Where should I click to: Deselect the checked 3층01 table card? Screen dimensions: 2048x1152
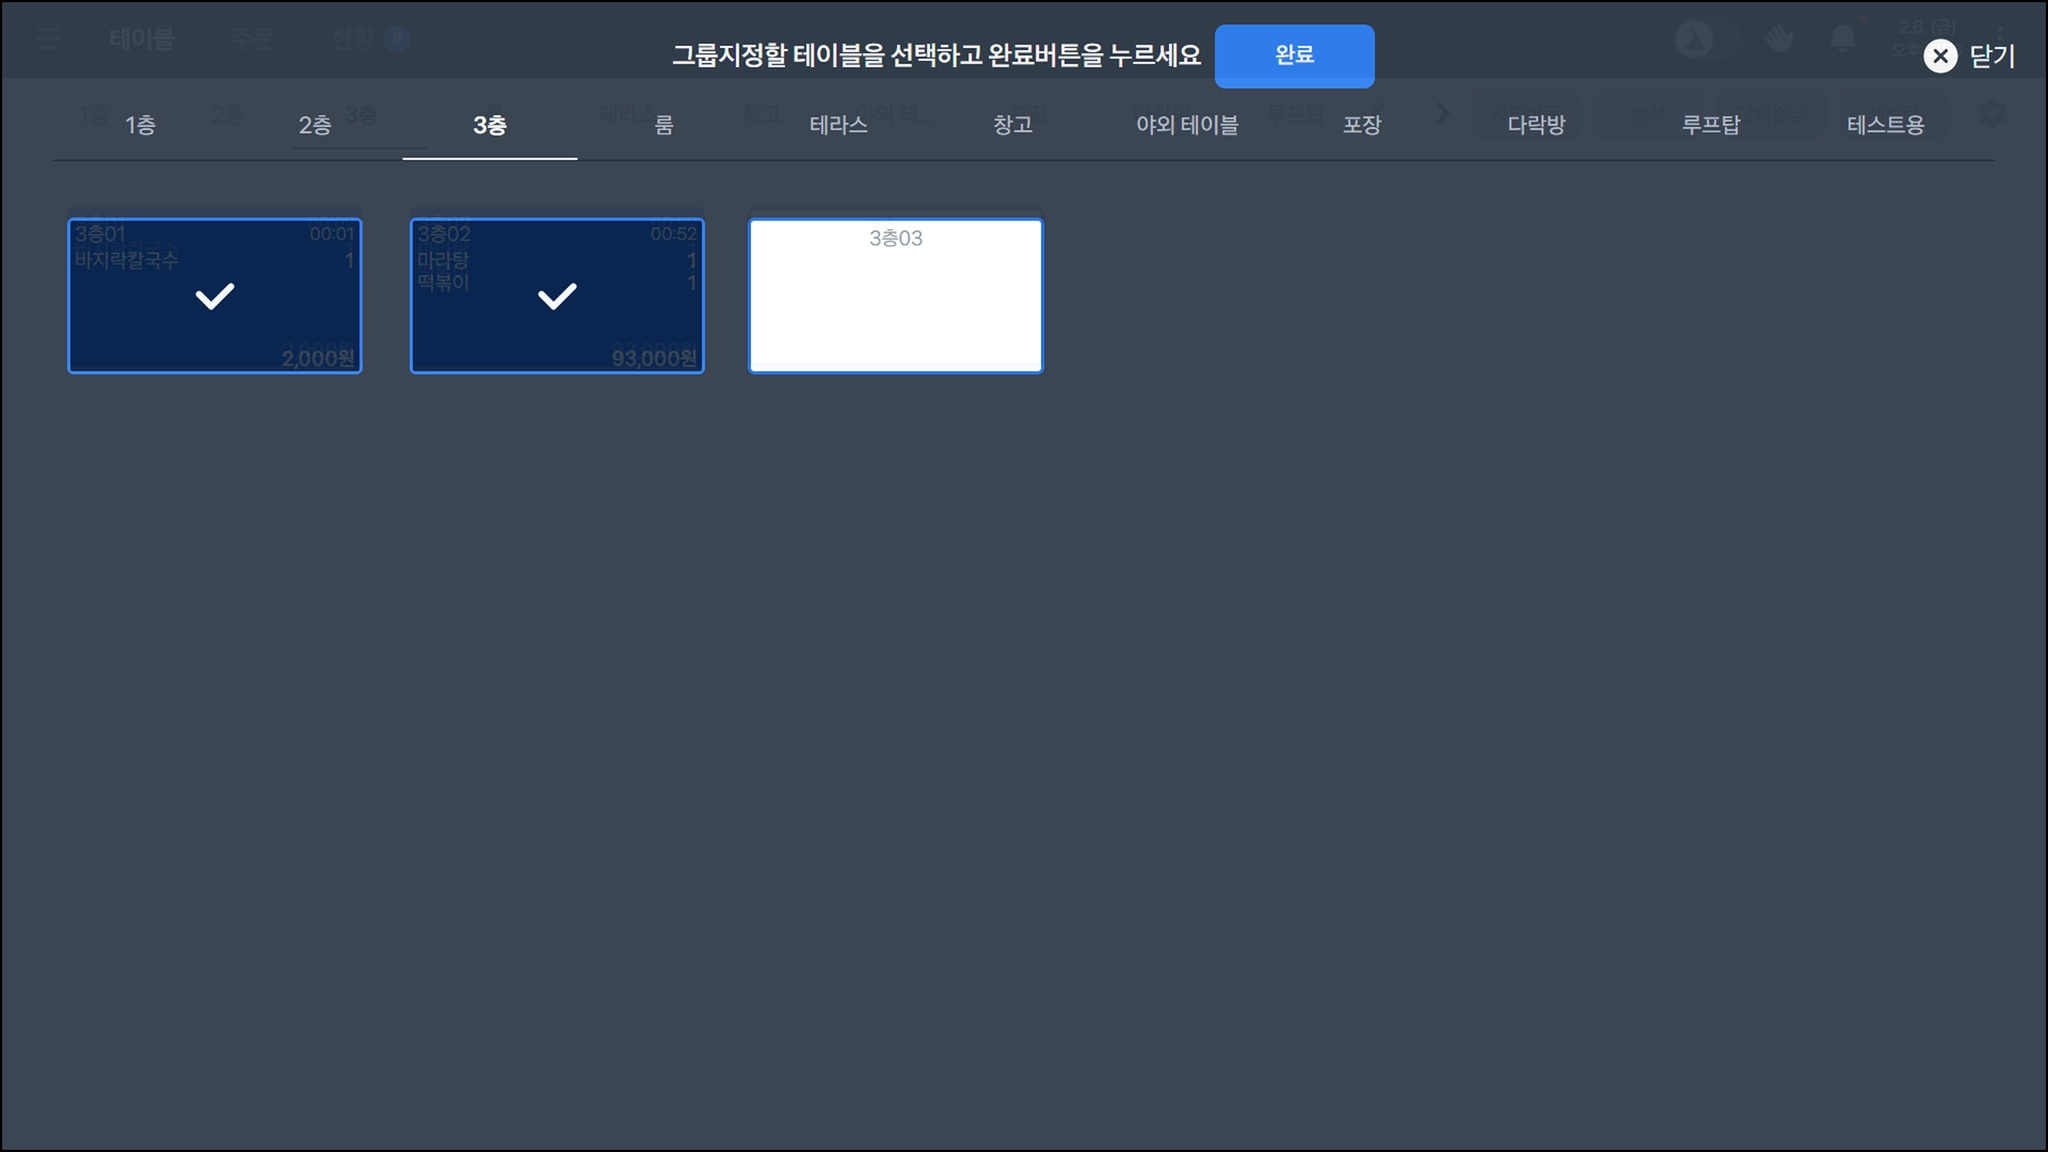point(214,296)
